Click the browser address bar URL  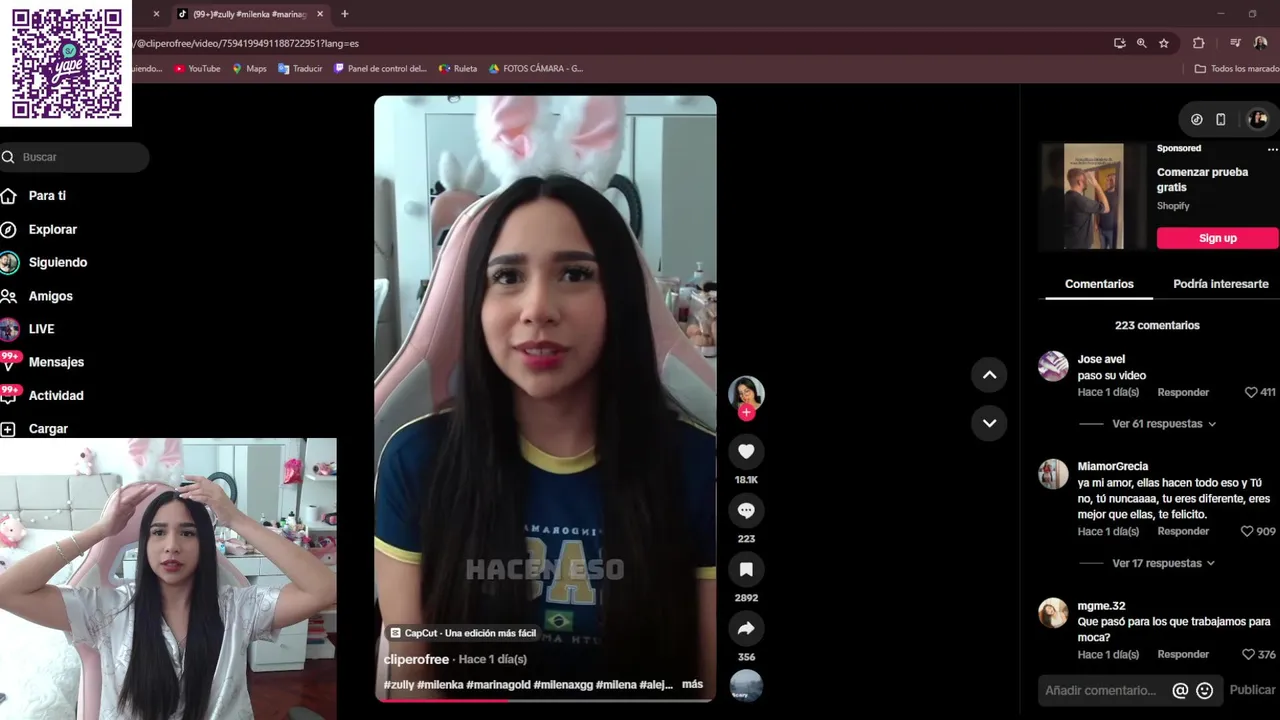[247, 44]
